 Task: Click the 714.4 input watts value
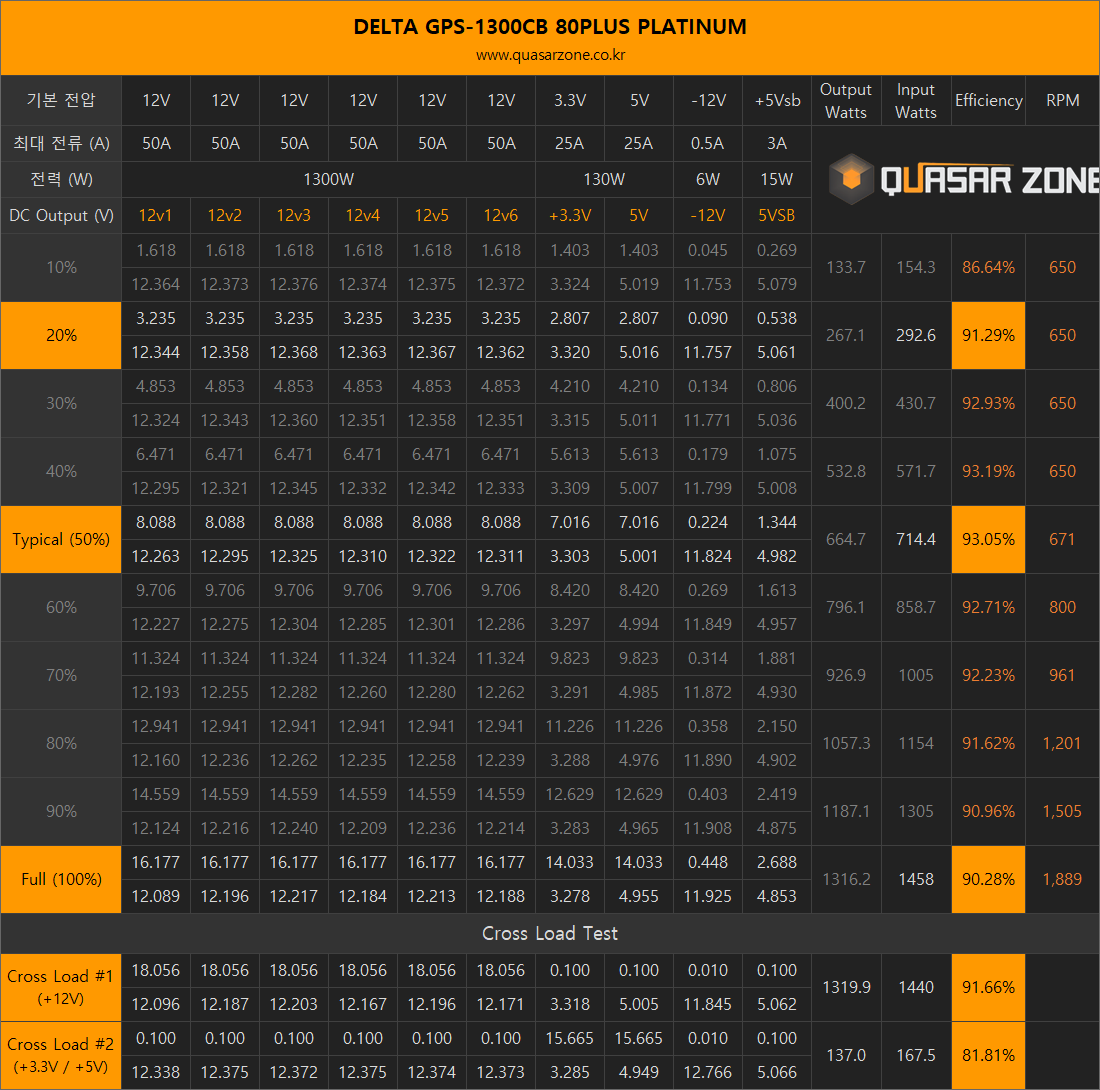916,539
